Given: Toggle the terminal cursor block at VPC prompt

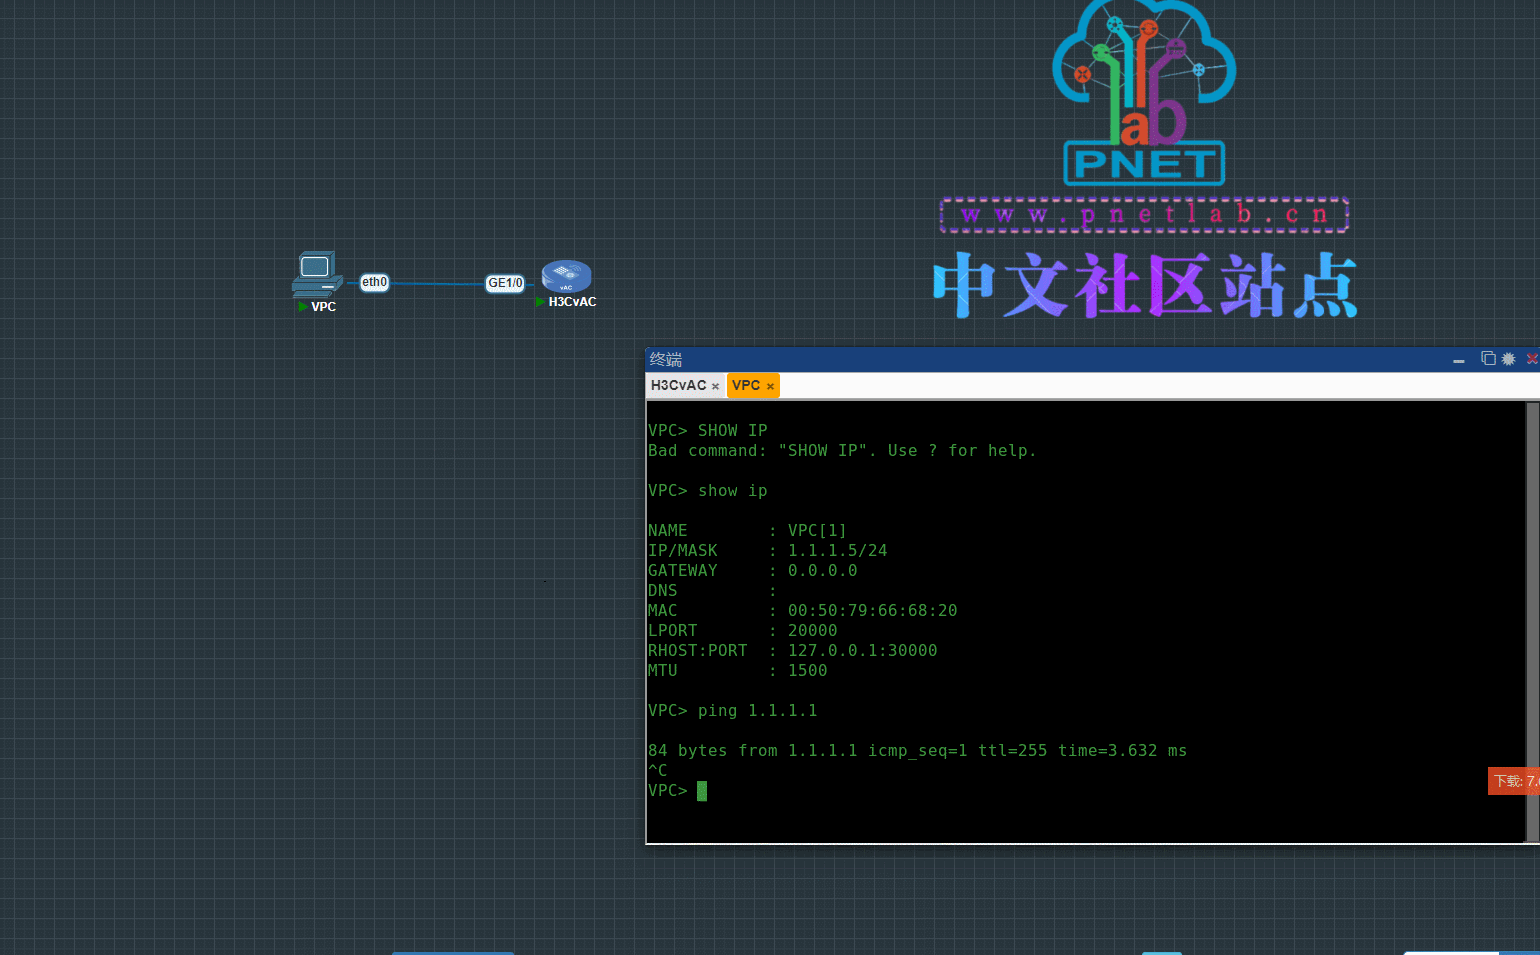Looking at the screenshot, I should pos(703,790).
